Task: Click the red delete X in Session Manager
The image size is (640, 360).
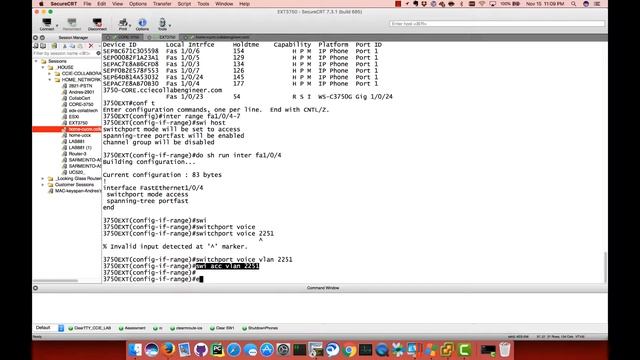Action: (x=91, y=46)
